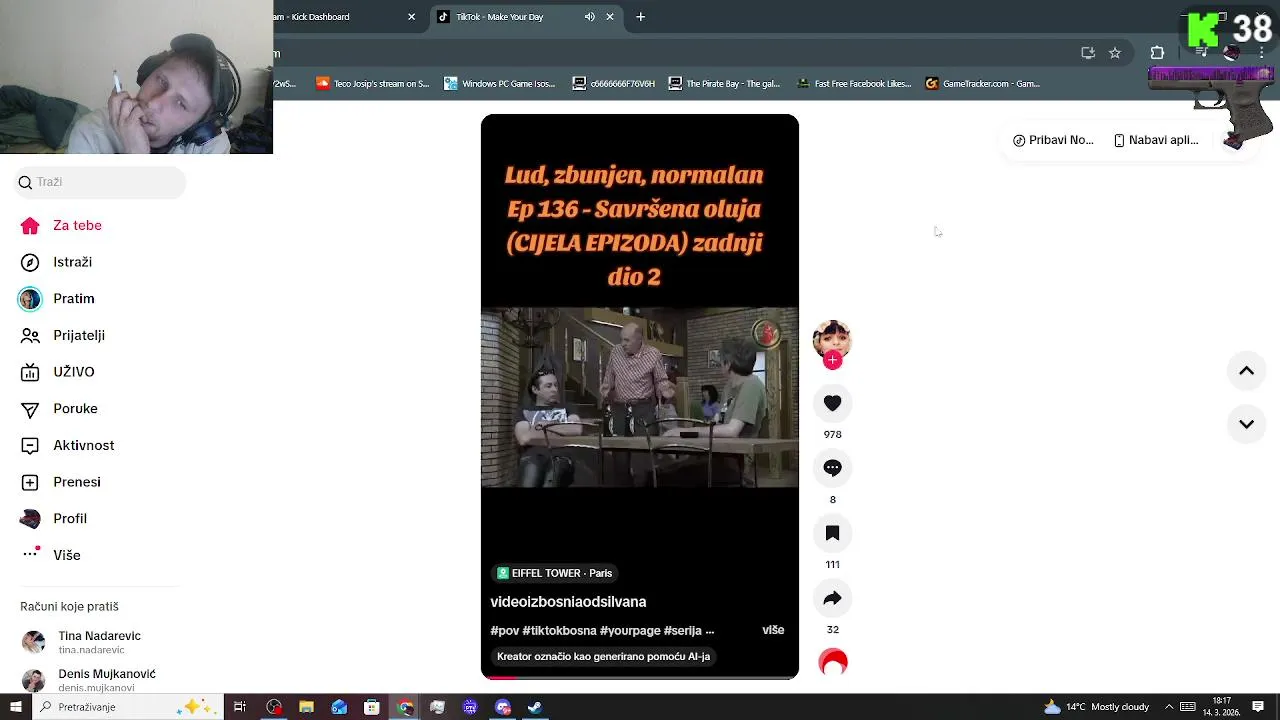The width and height of the screenshot is (1280, 720).
Task: Open a new browser tab with plus
Action: 640,17
